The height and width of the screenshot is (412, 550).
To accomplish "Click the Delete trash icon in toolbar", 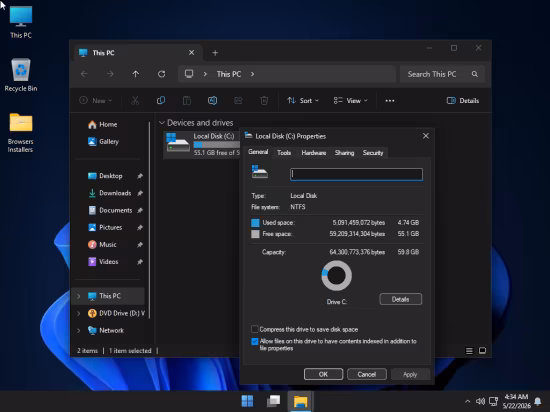I will tap(264, 101).
